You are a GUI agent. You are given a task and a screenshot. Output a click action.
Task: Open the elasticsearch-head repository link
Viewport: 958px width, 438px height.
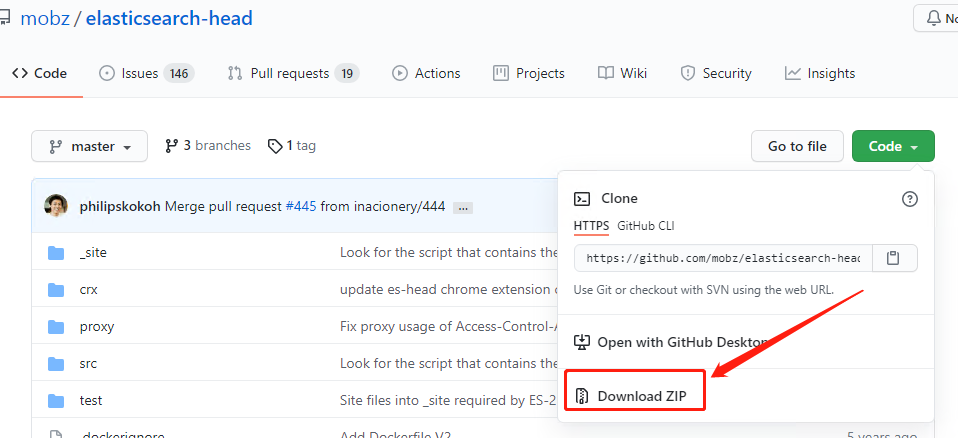[x=169, y=18]
